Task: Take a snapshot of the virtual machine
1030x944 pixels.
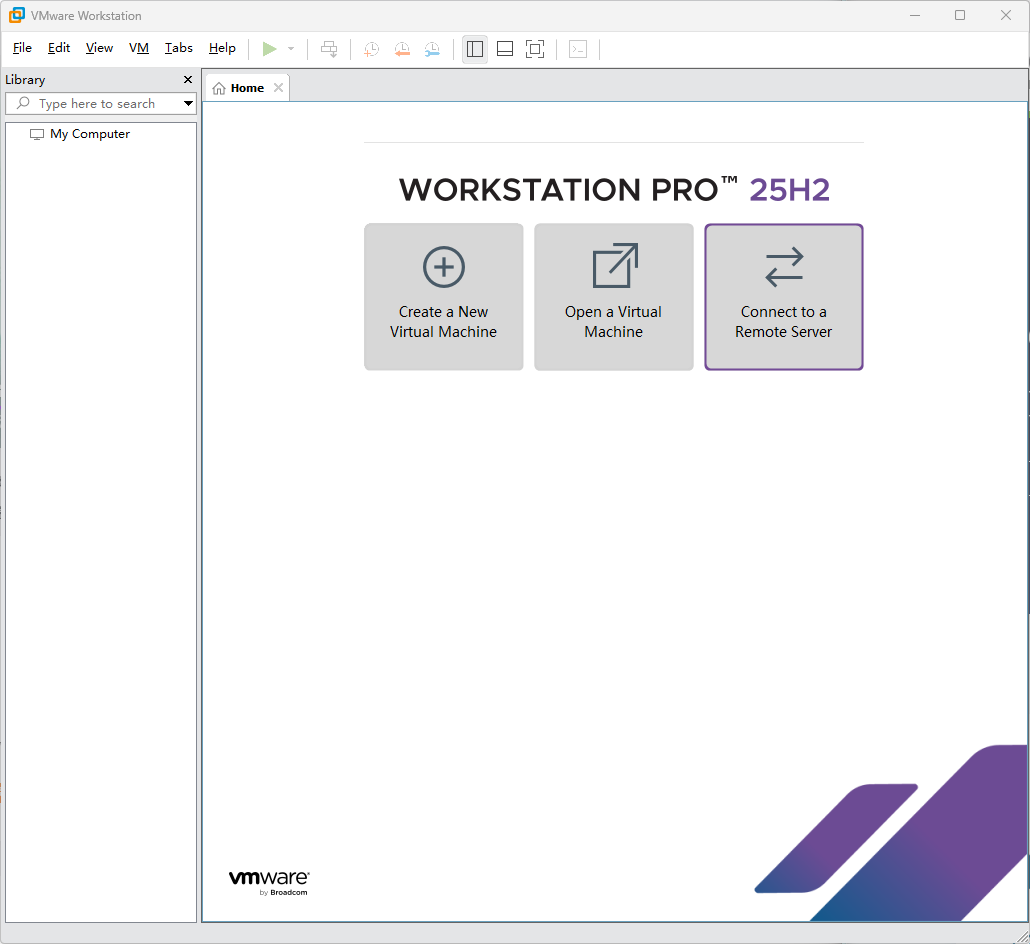Action: (x=370, y=48)
